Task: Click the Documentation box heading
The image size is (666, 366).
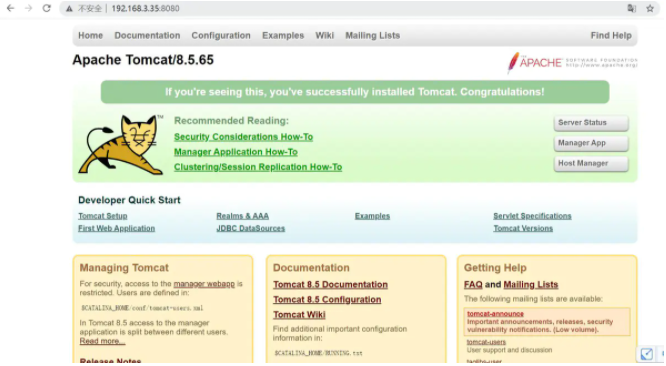Action: coord(311,268)
